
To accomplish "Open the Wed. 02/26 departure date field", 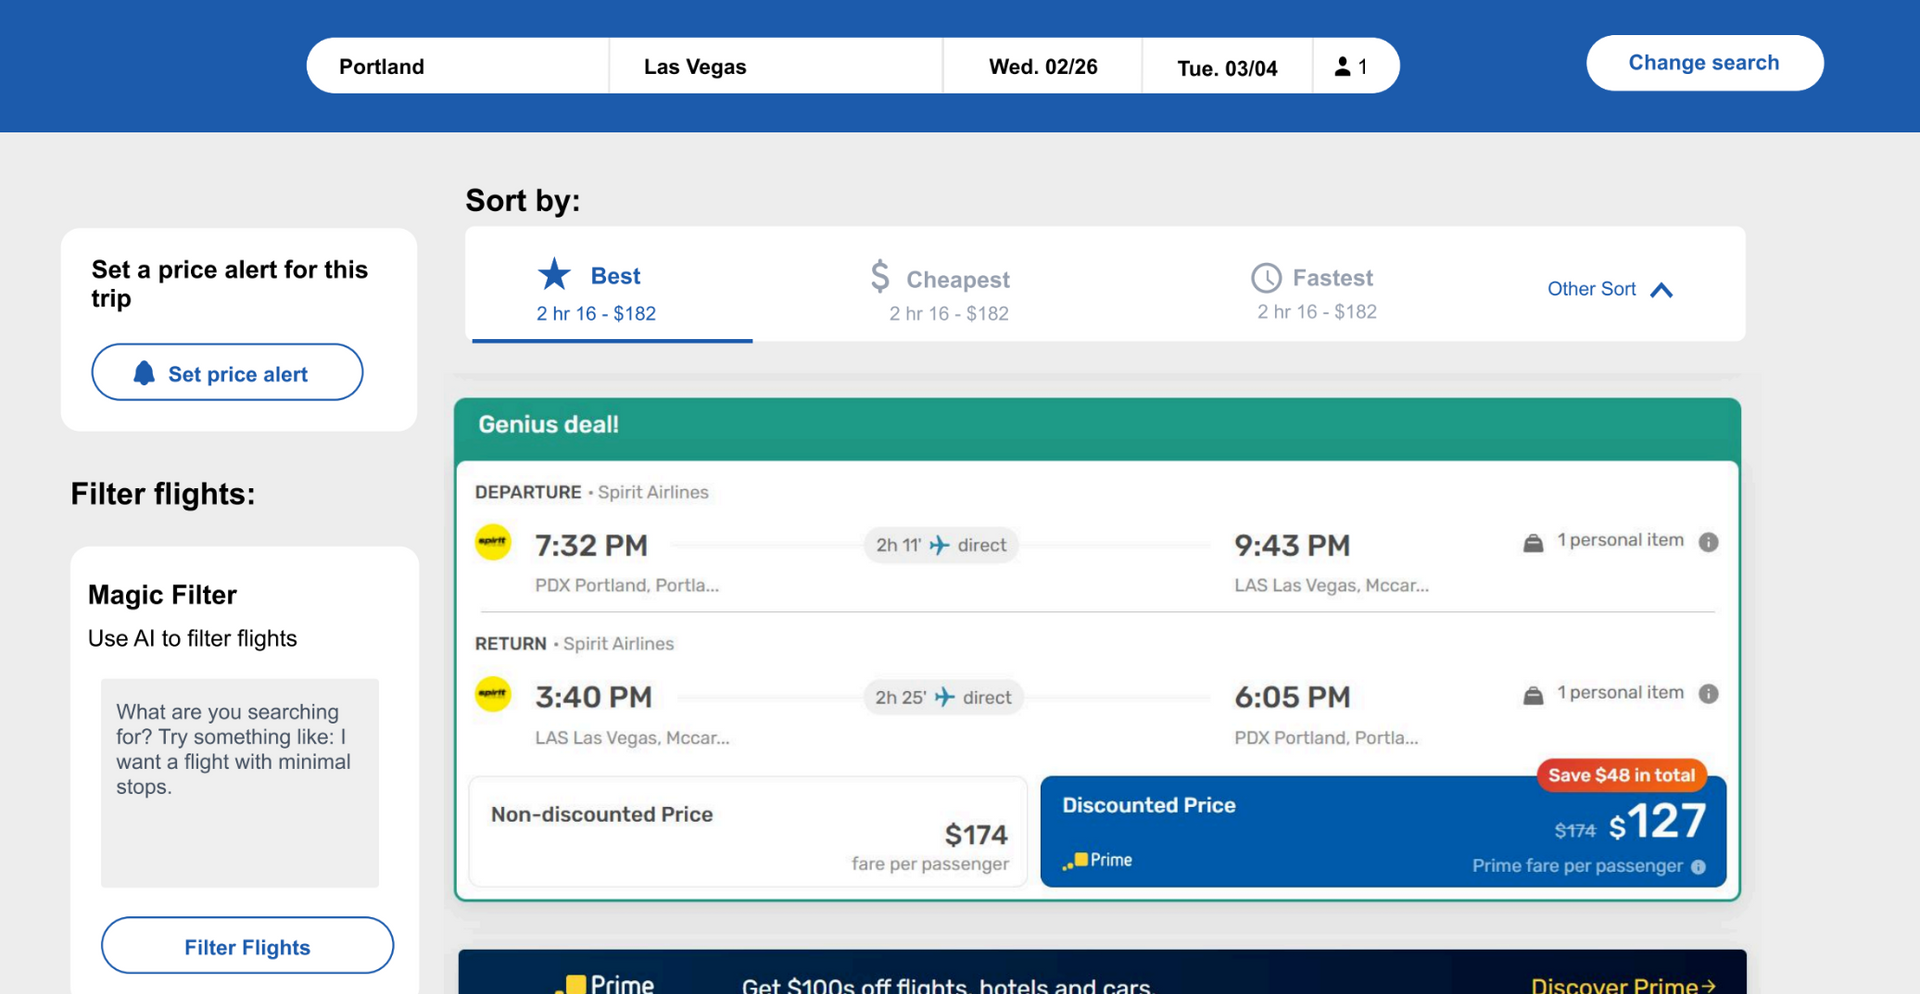I will 1042,67.
